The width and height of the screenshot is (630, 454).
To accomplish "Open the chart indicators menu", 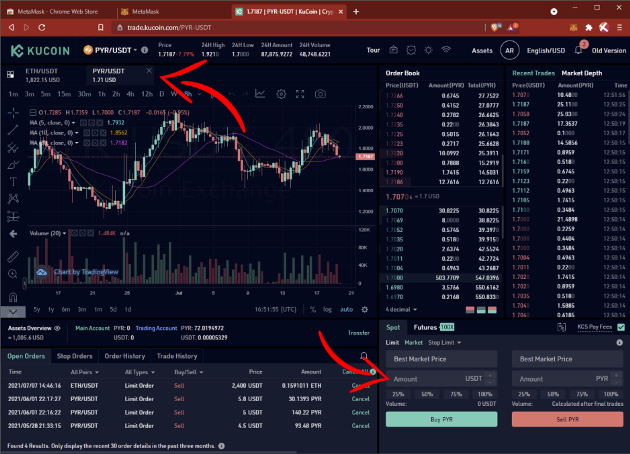I will [x=260, y=94].
